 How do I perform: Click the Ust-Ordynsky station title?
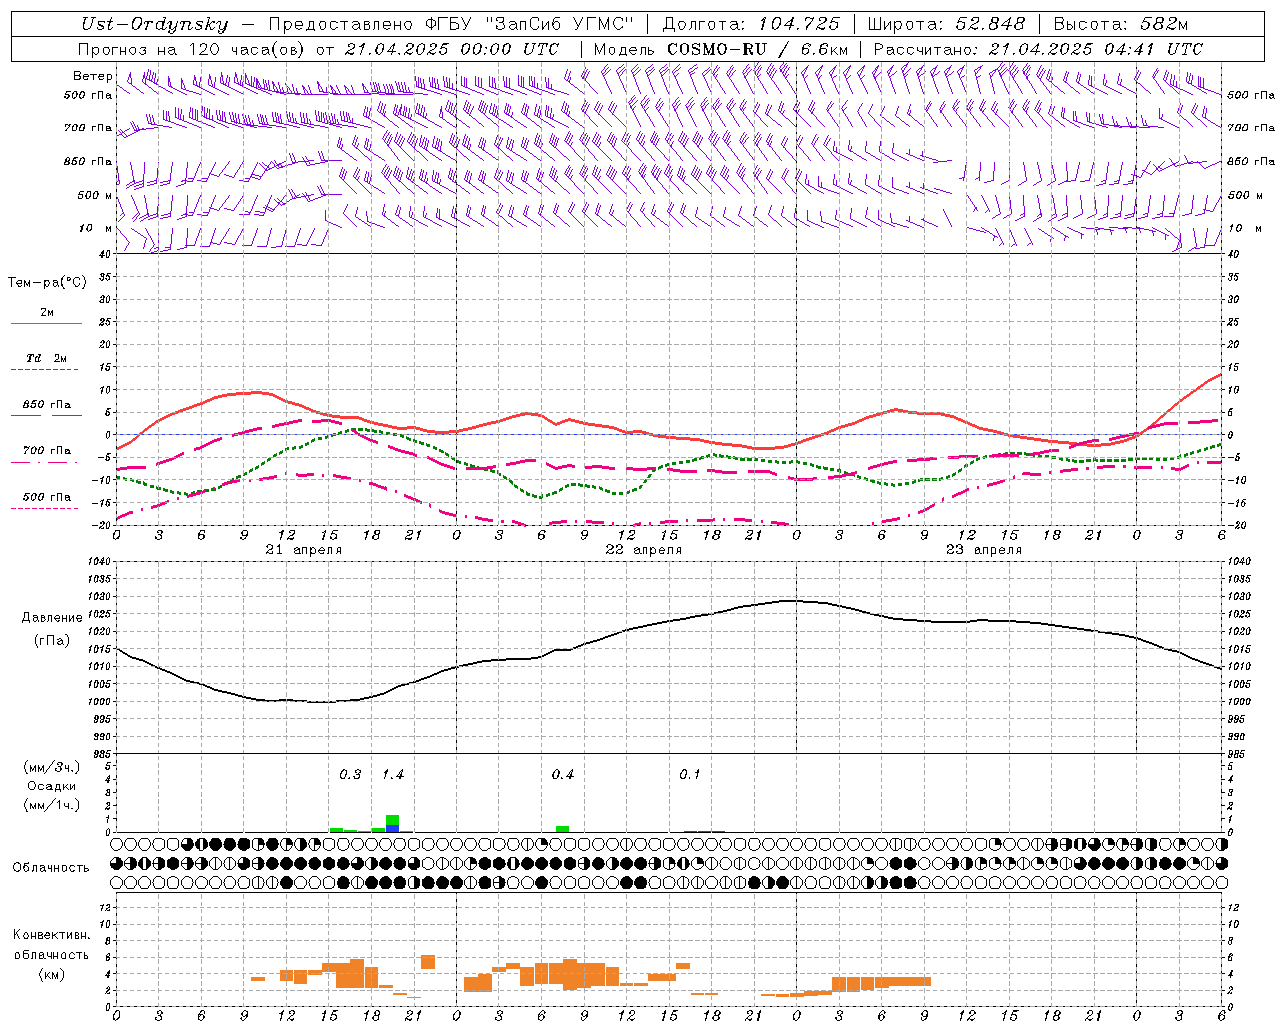point(155,24)
